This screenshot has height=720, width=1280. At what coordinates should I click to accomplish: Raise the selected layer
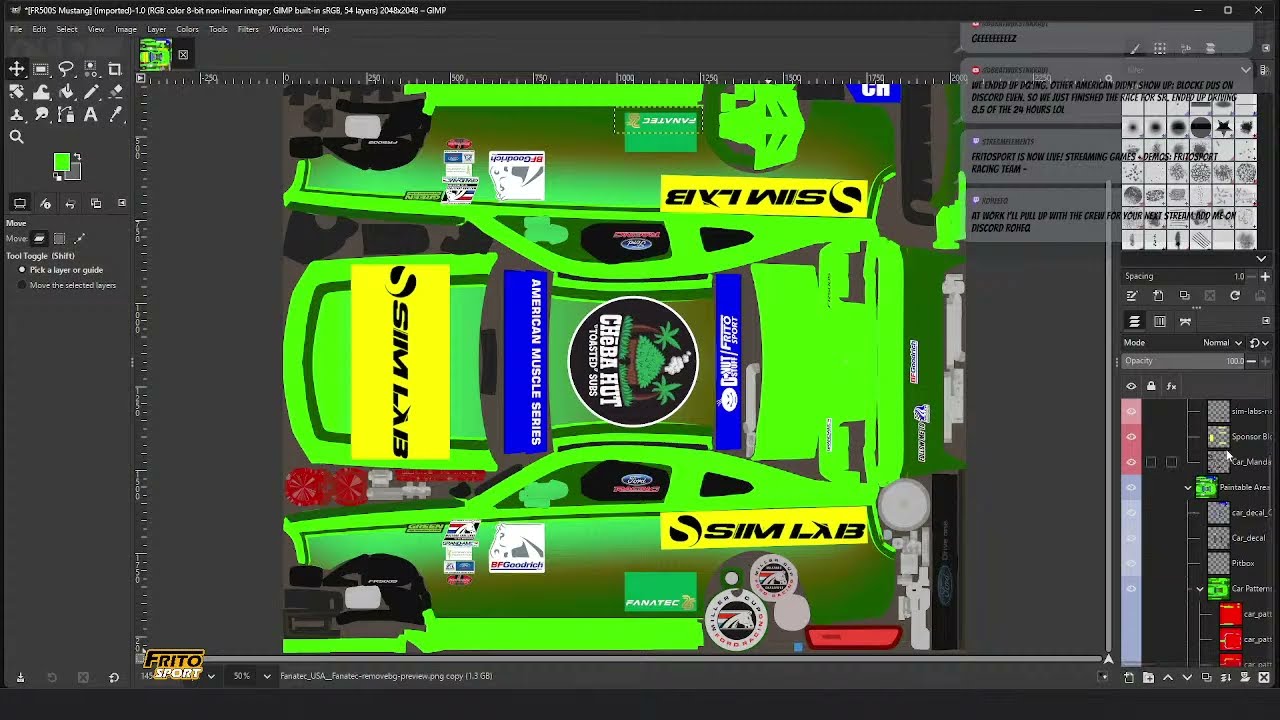click(1168, 678)
